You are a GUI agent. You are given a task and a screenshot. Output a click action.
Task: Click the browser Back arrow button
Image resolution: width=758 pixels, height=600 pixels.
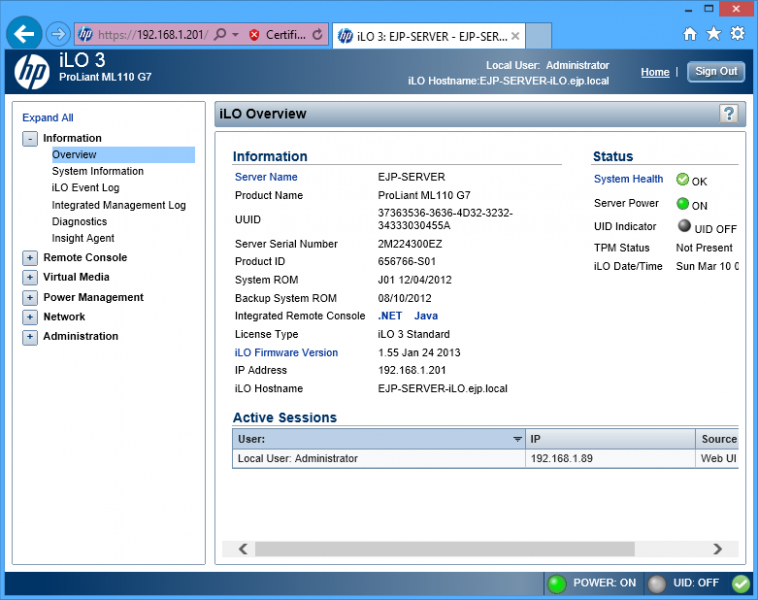tap(23, 34)
